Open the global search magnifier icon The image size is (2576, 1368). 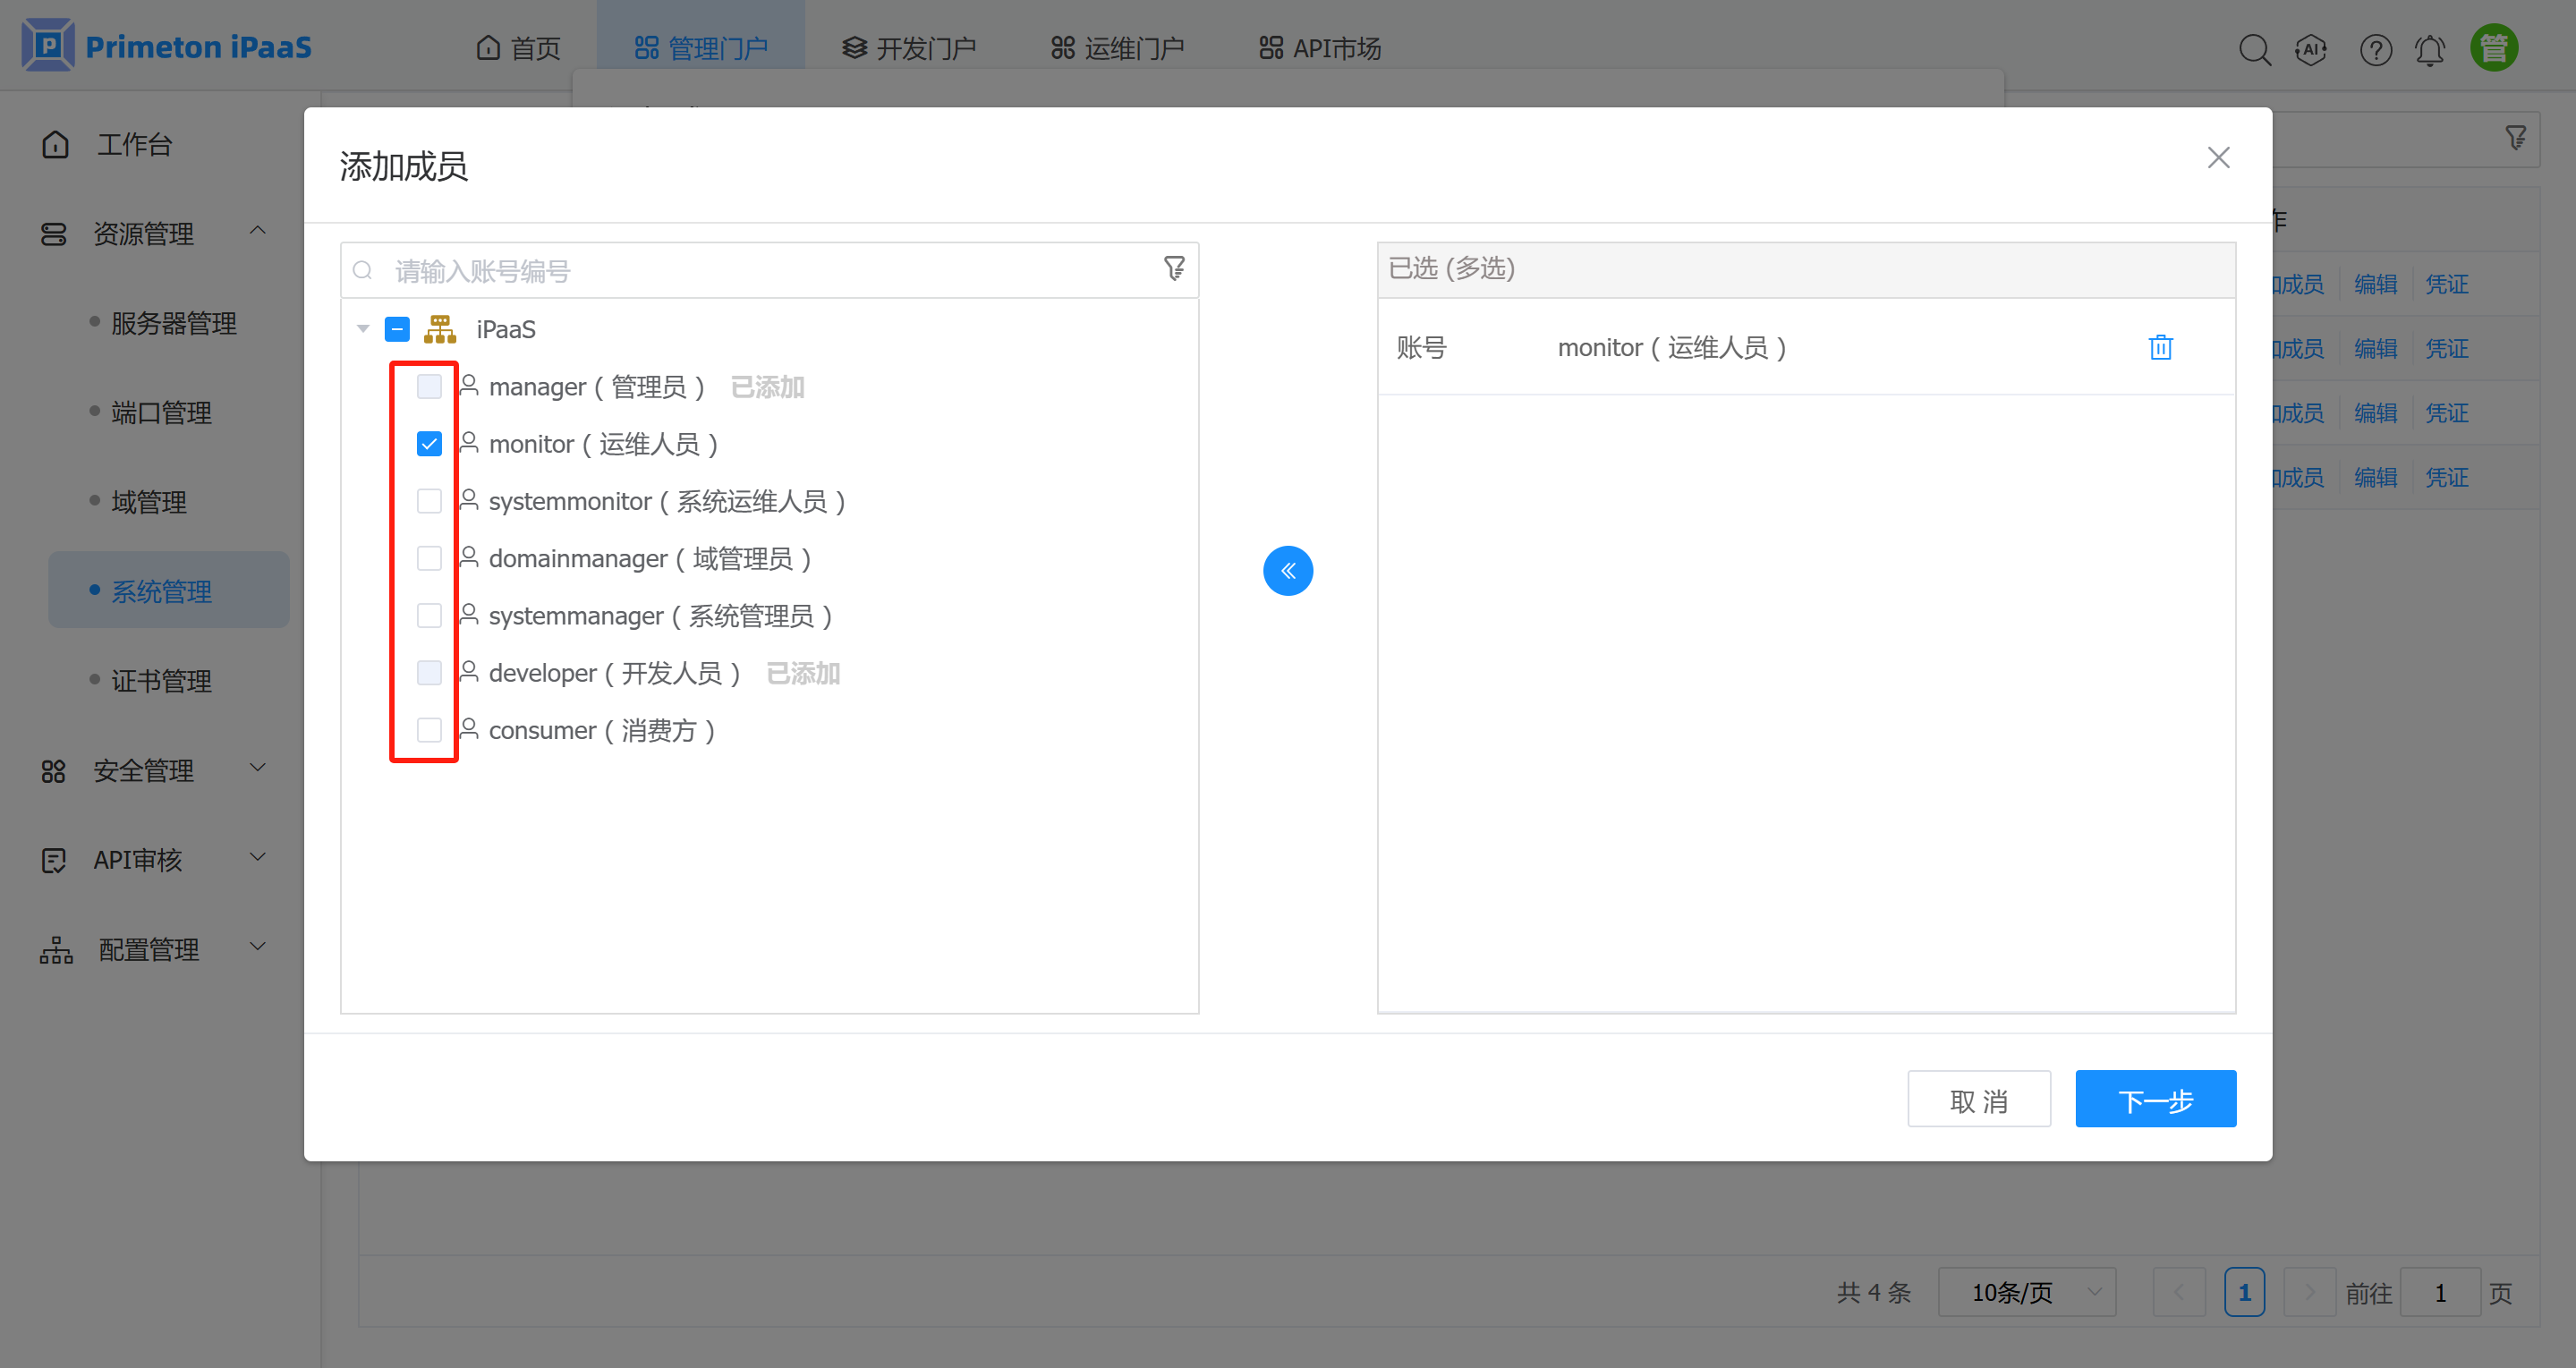pos(2256,49)
